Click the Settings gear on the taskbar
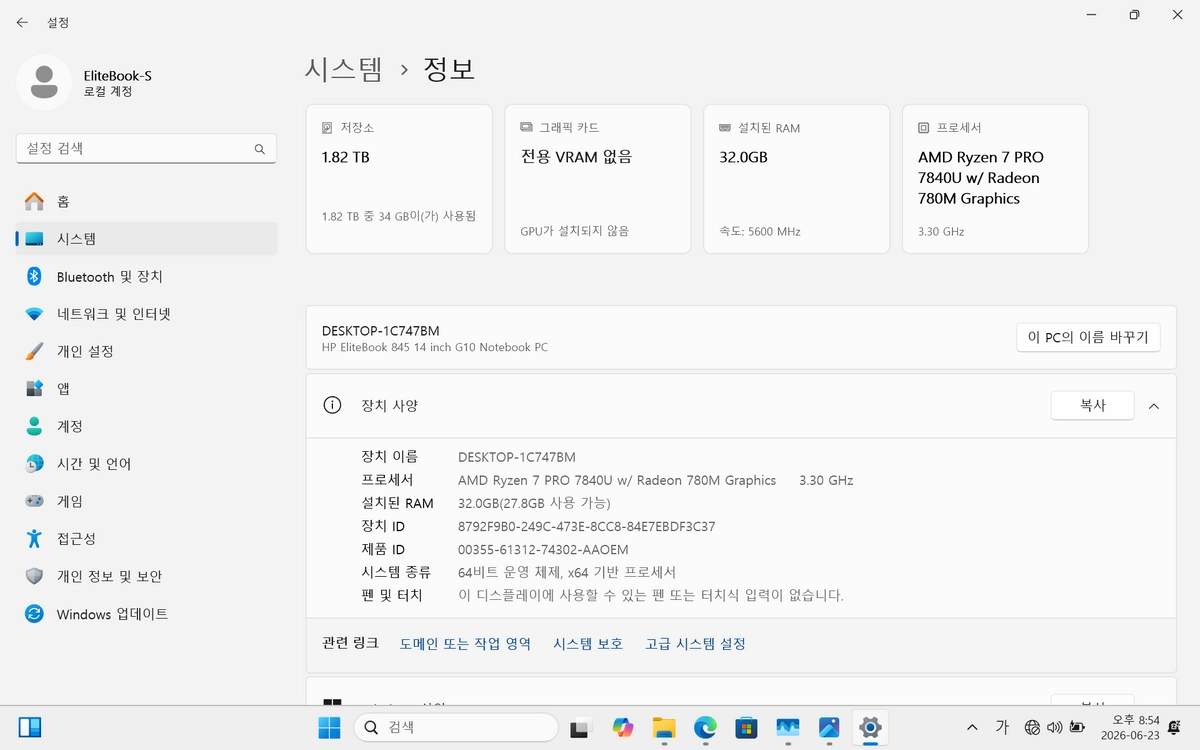The image size is (1200, 750). [x=870, y=727]
